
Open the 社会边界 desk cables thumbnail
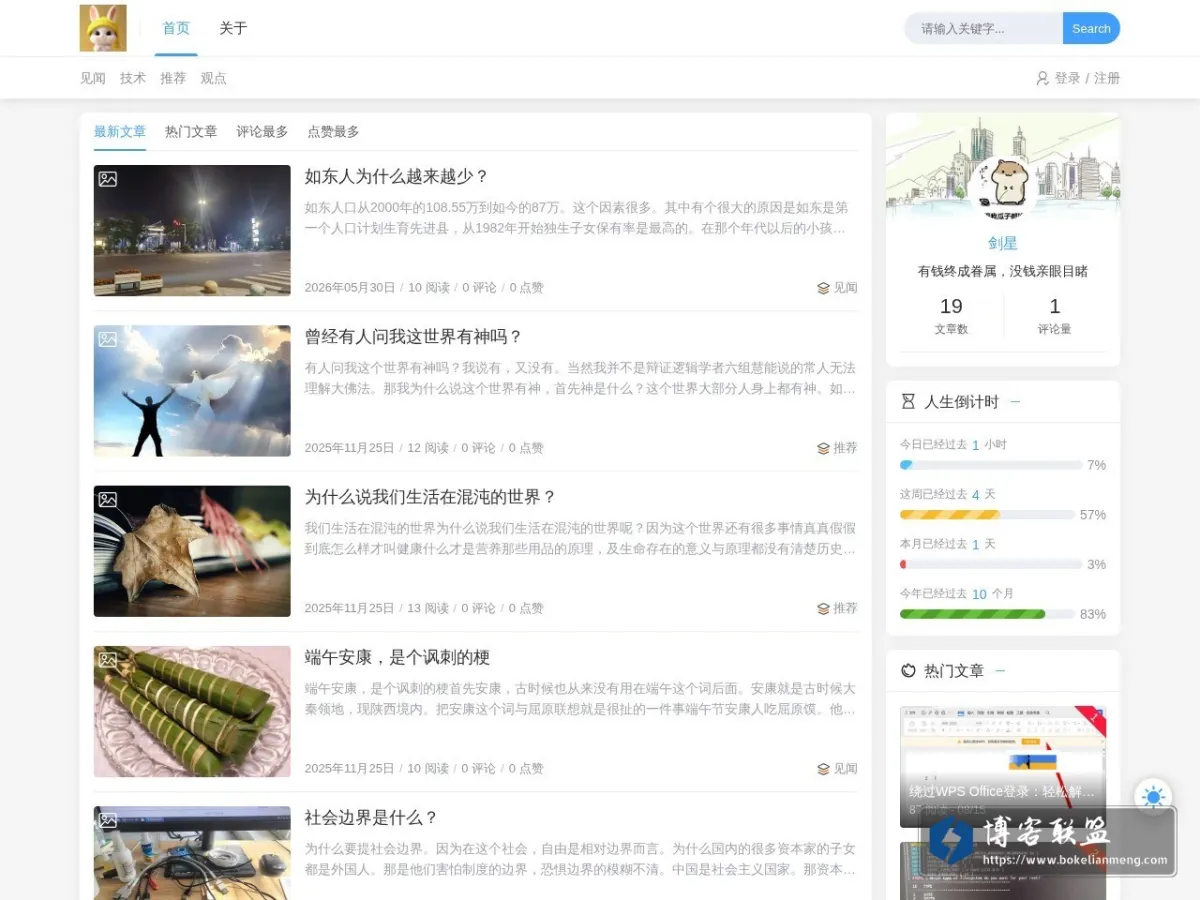point(192,853)
